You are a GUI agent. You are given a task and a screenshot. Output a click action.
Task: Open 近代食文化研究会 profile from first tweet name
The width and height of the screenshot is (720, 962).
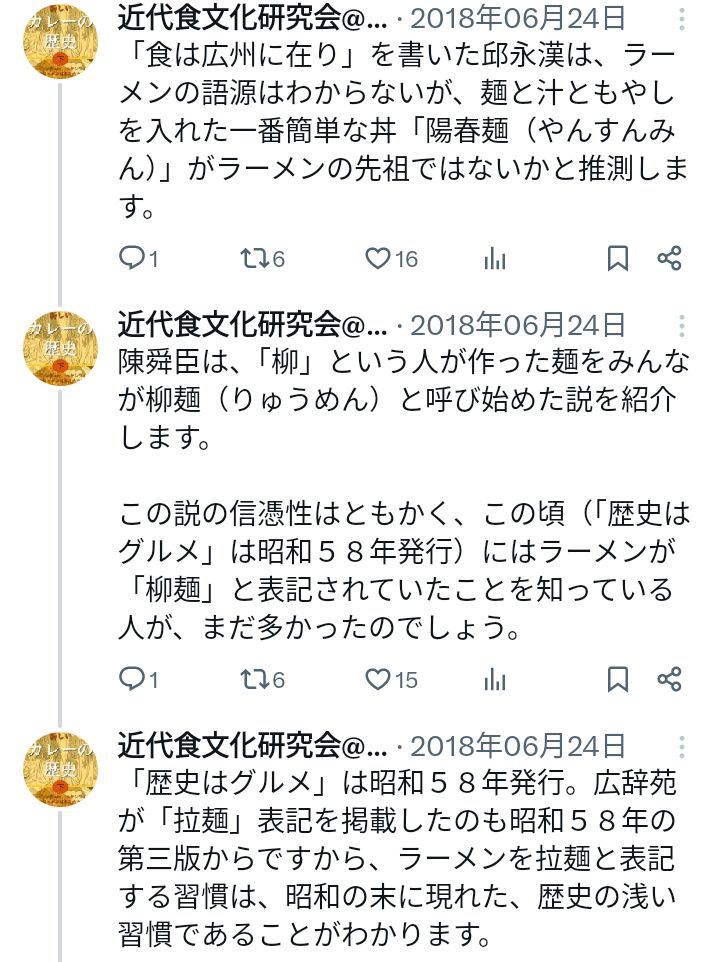pos(251,18)
